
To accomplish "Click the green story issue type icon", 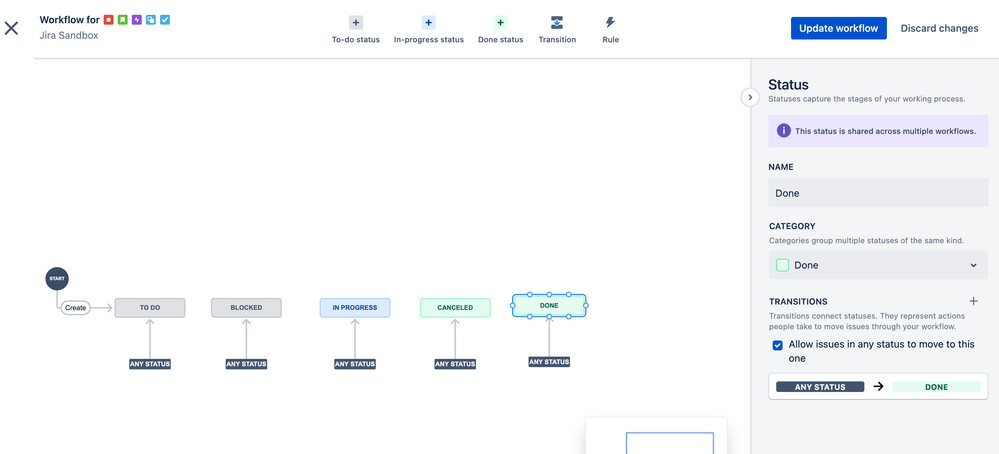I will (123, 20).
